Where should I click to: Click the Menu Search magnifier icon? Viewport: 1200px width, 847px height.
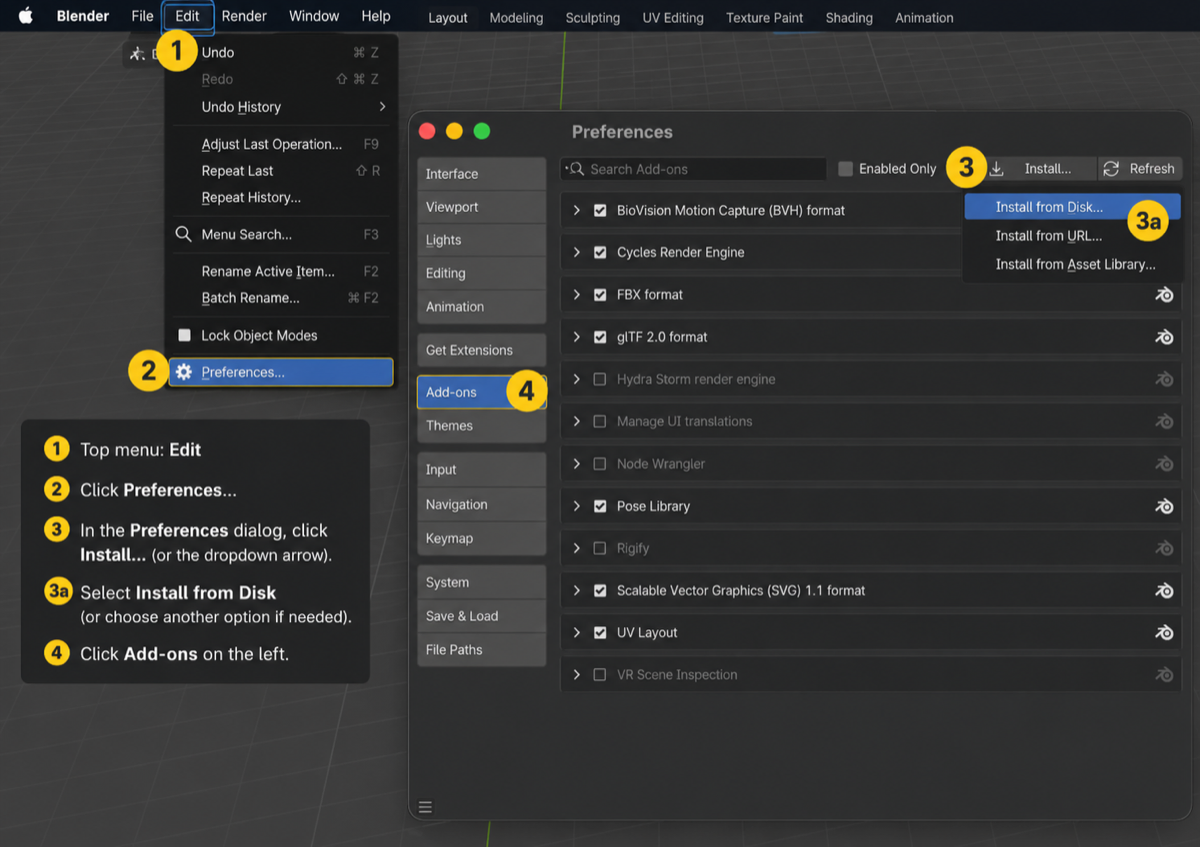click(x=183, y=234)
